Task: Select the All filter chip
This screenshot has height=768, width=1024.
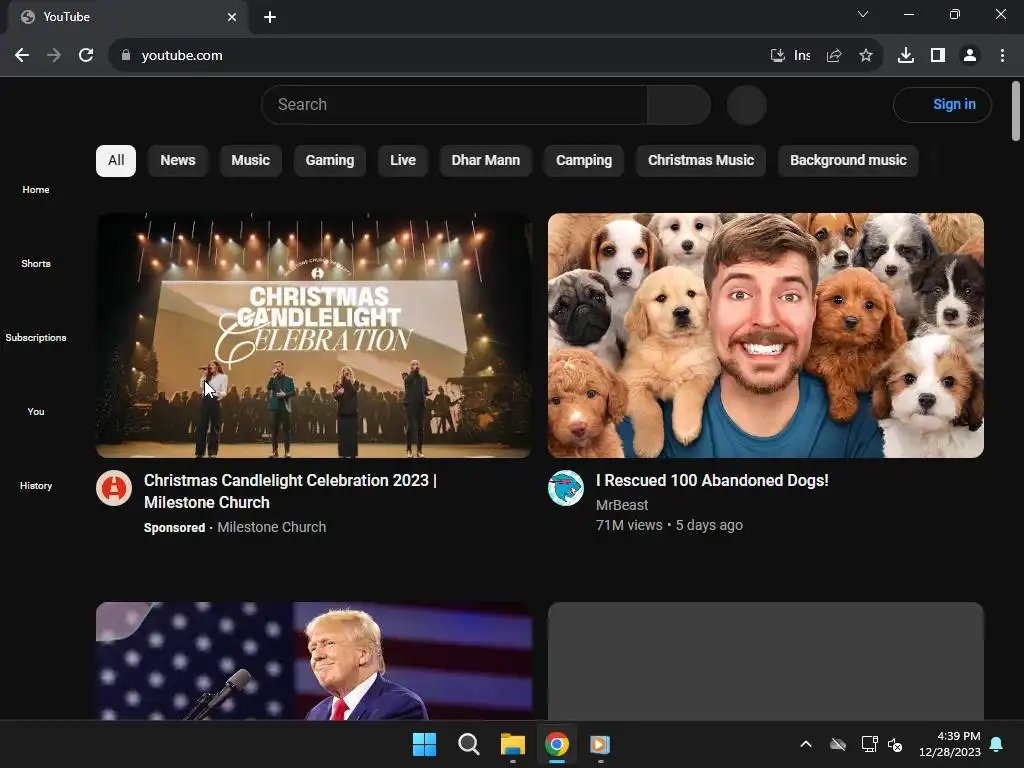Action: coord(116,161)
